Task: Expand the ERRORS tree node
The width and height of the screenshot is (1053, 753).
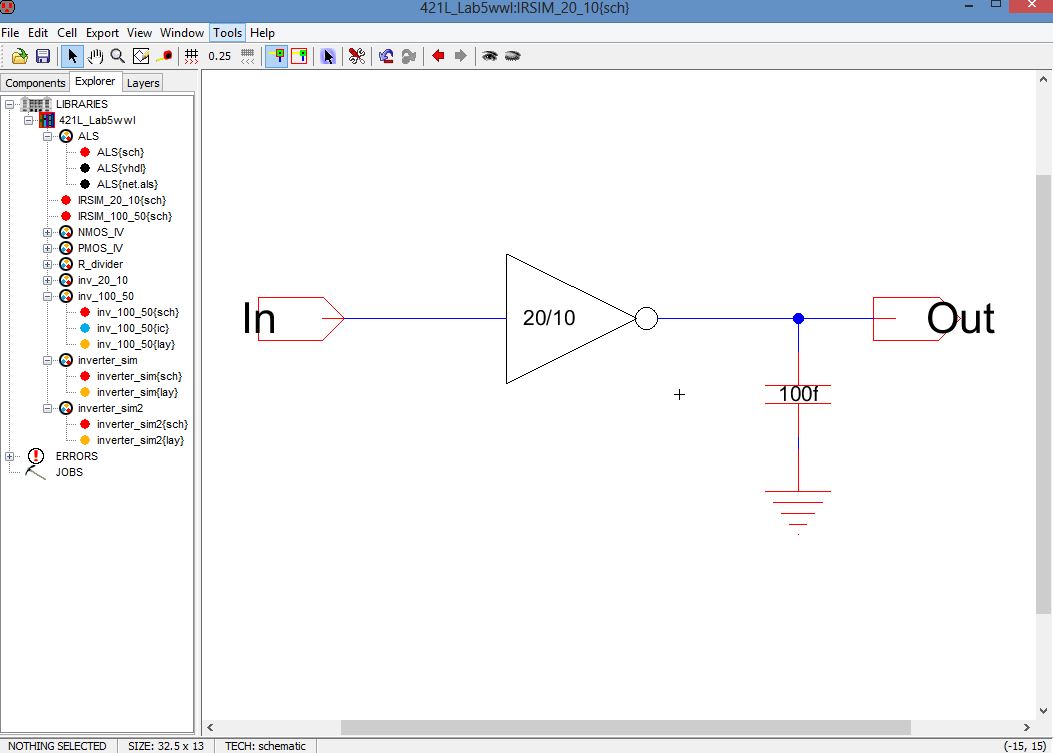Action: tap(10, 456)
